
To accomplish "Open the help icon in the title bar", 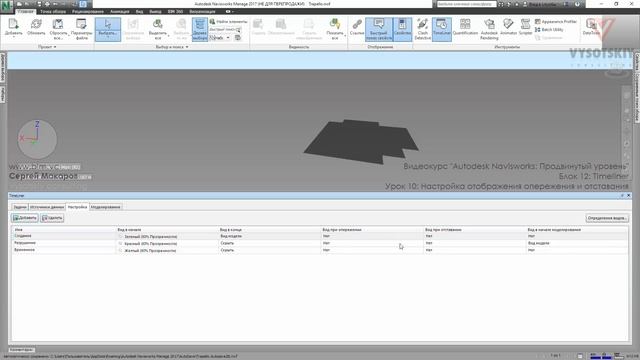I will 577,4.
